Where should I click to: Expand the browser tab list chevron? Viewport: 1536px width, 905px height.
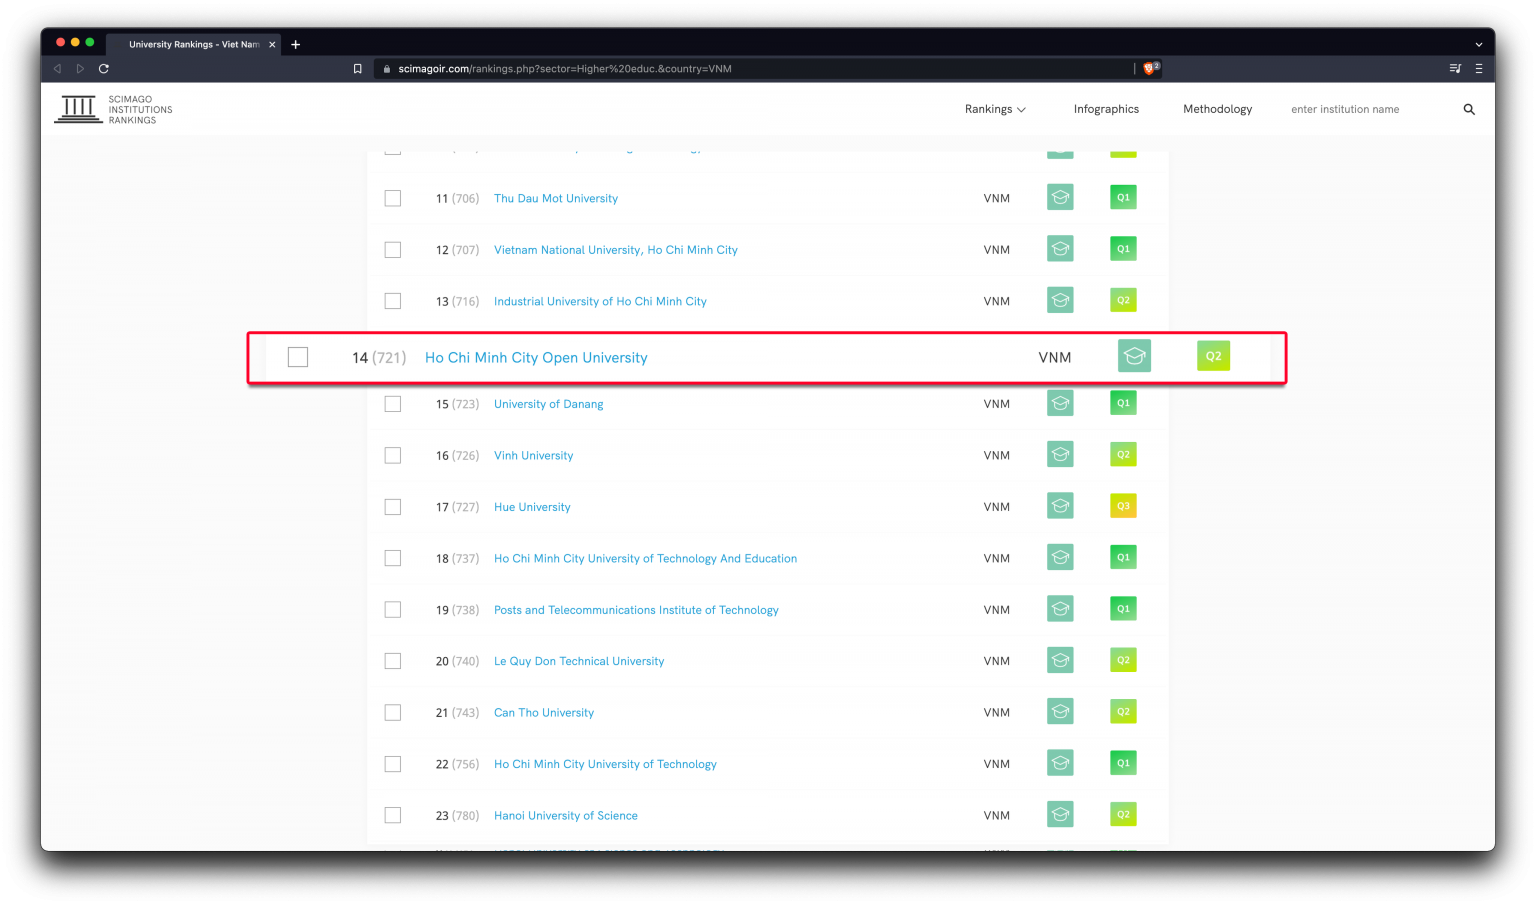click(x=1478, y=44)
